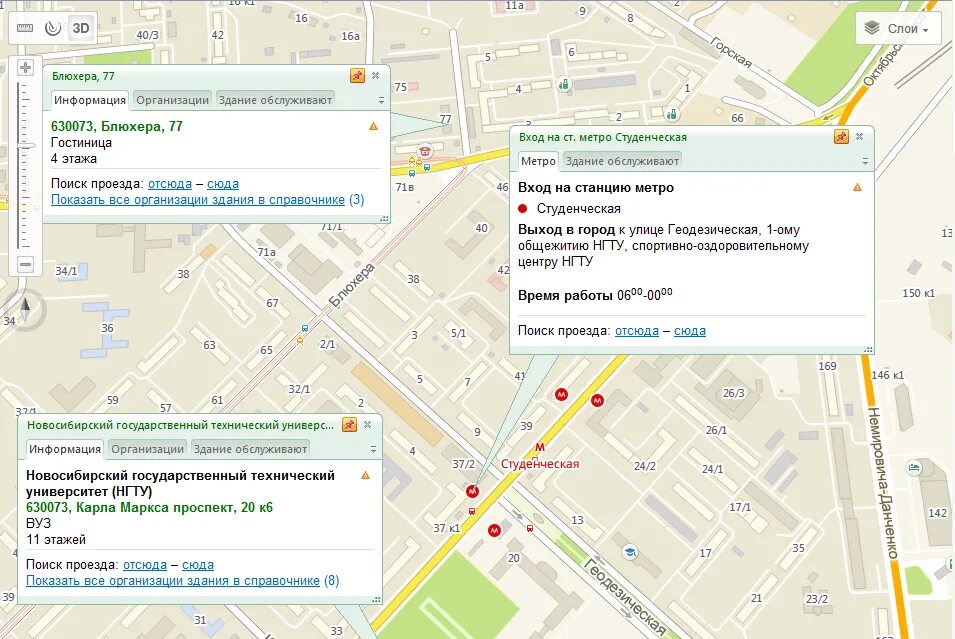Close the НГТУ university info card

tap(367, 425)
